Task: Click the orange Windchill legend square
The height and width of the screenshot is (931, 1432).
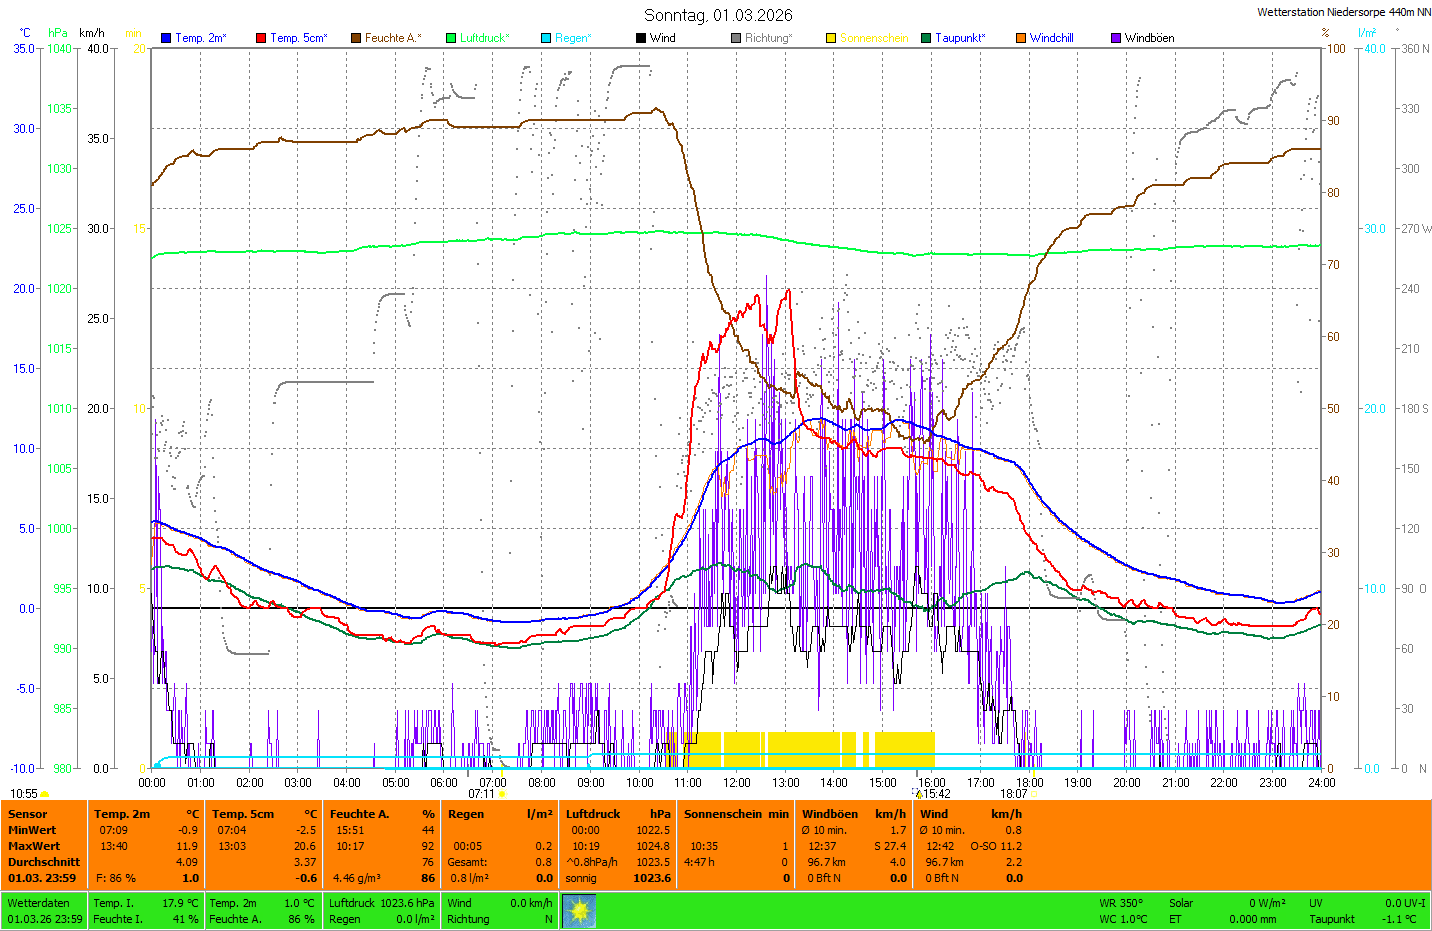Action: click(1021, 38)
